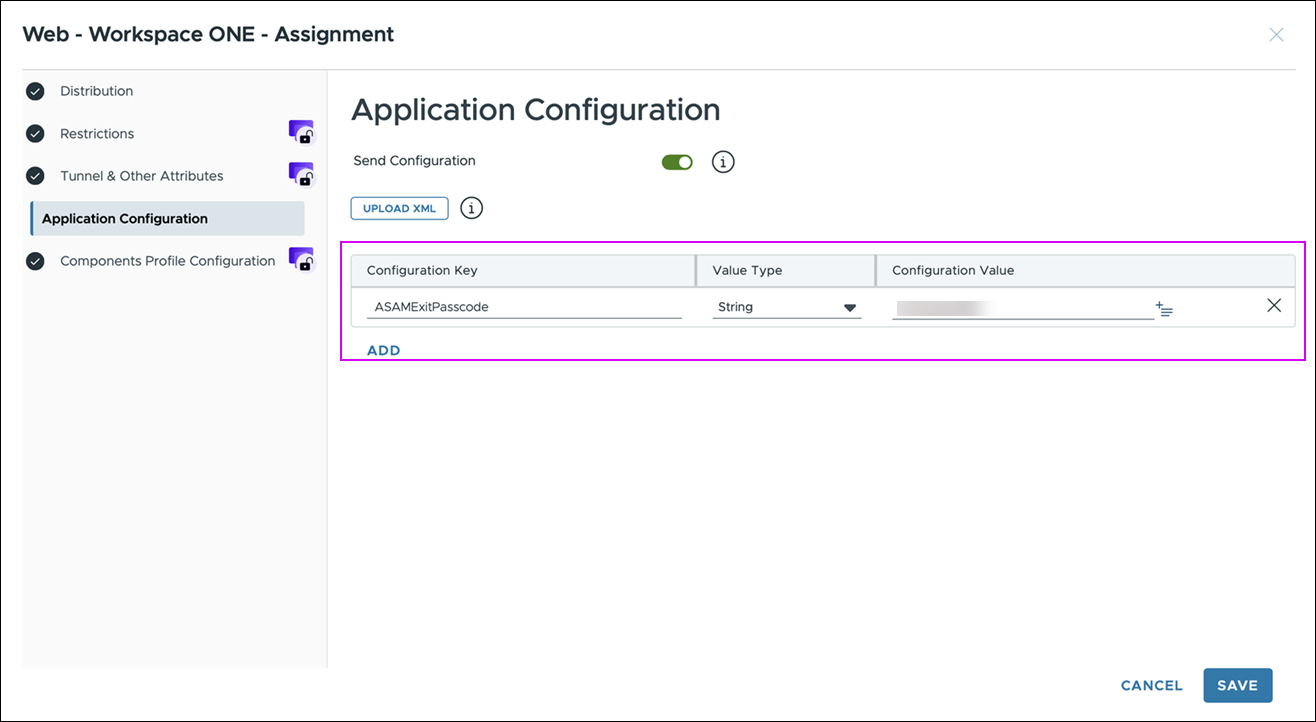Click the checkmark next to Tunnel & Other Attributes
1316x722 pixels.
click(35, 176)
